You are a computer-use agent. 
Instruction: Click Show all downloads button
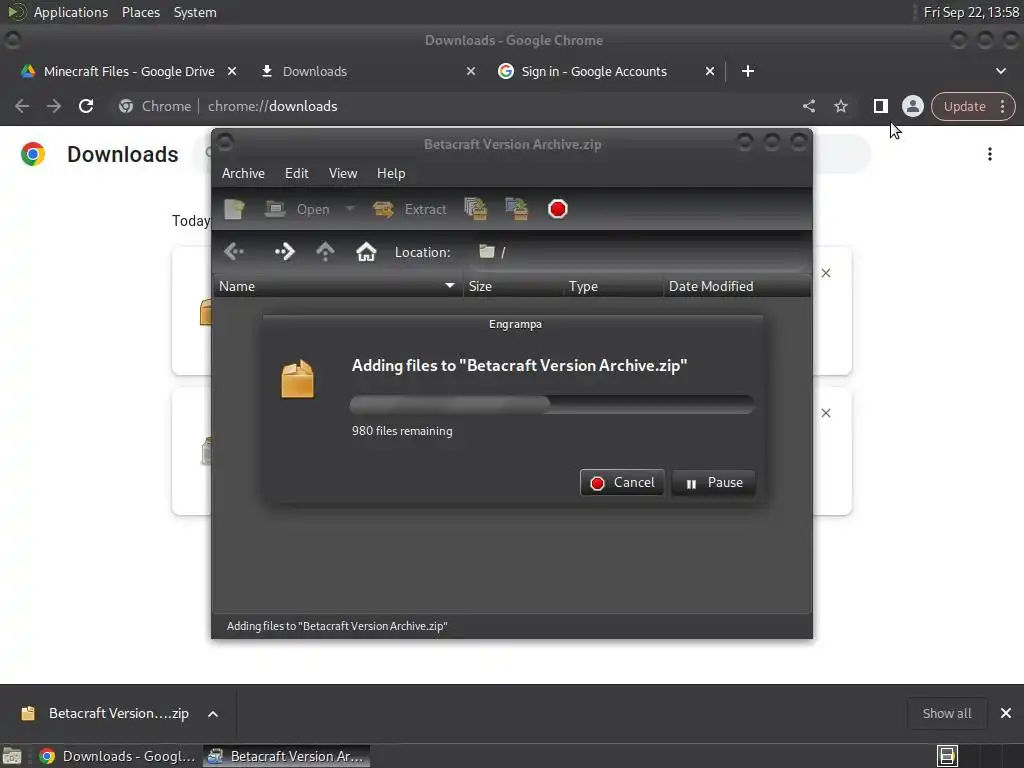click(x=946, y=713)
